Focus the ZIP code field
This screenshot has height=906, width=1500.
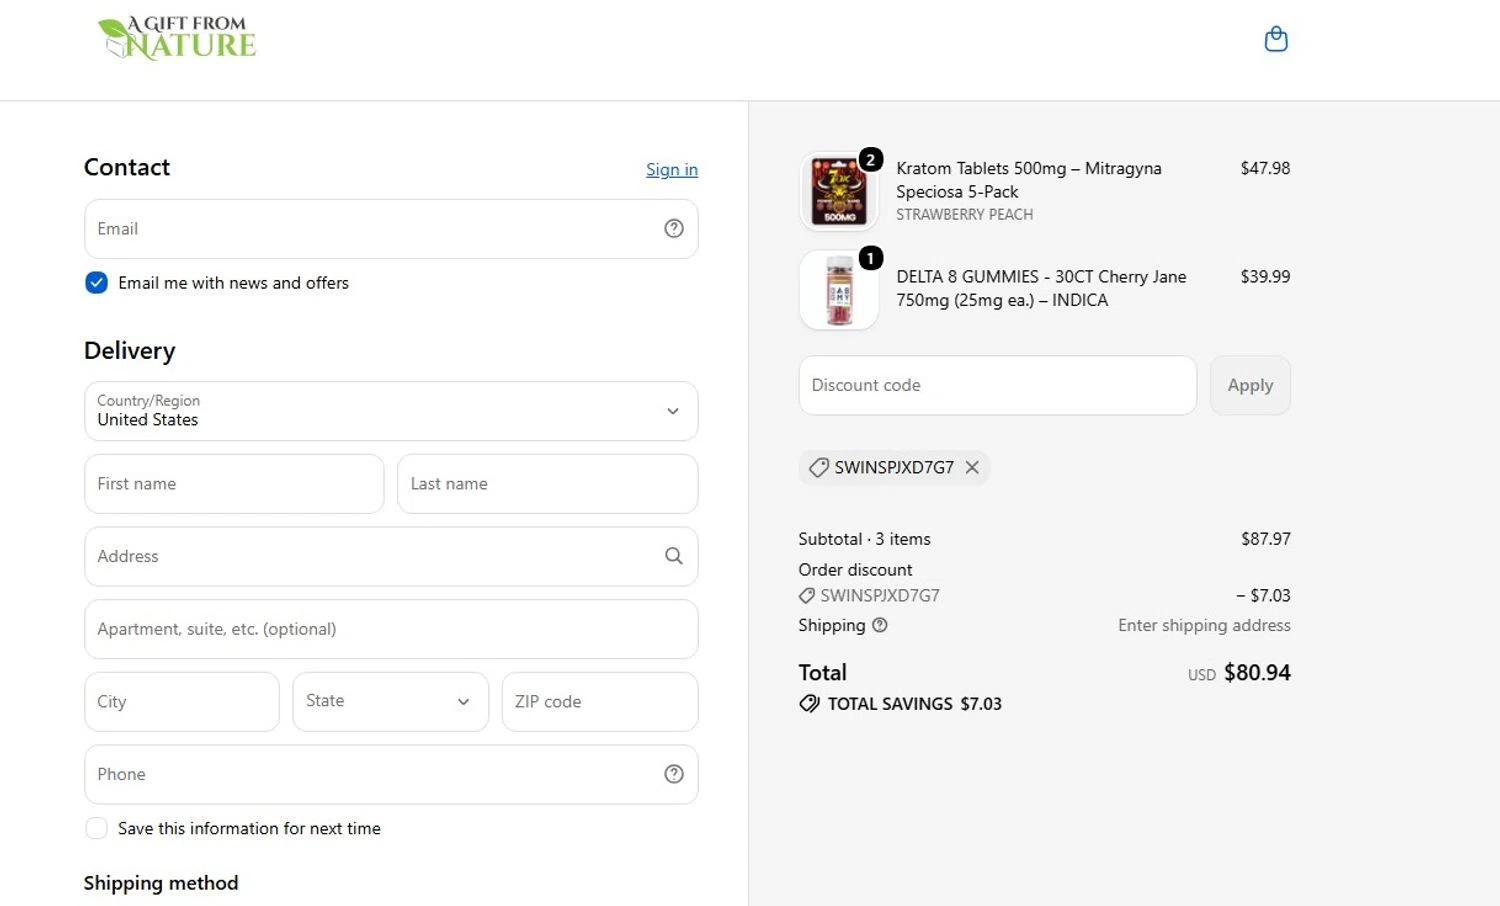point(600,701)
